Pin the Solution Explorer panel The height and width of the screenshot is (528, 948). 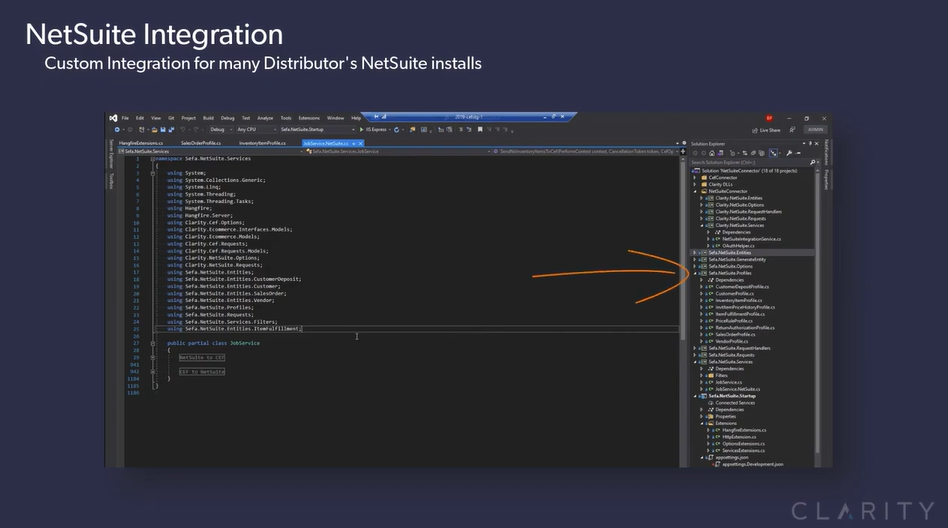810,143
